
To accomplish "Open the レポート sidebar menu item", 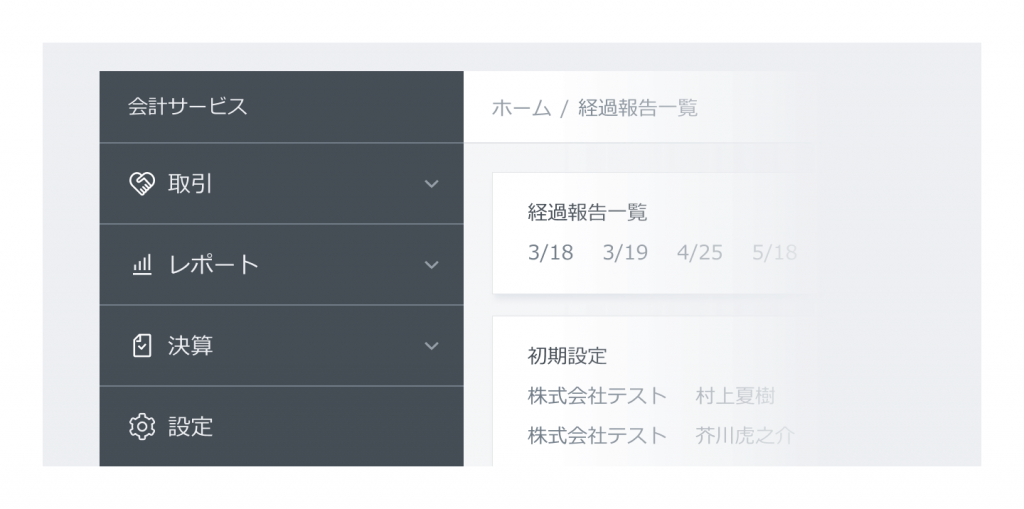I will pyautogui.click(x=281, y=265).
